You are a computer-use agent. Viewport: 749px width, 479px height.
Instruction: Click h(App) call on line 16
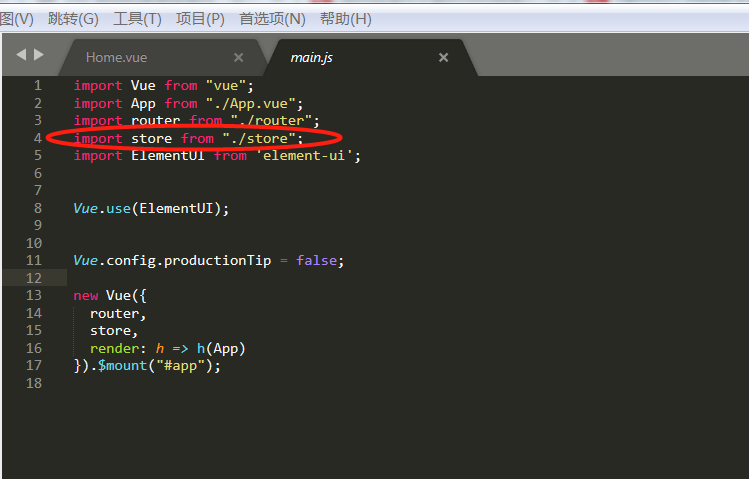click(221, 349)
